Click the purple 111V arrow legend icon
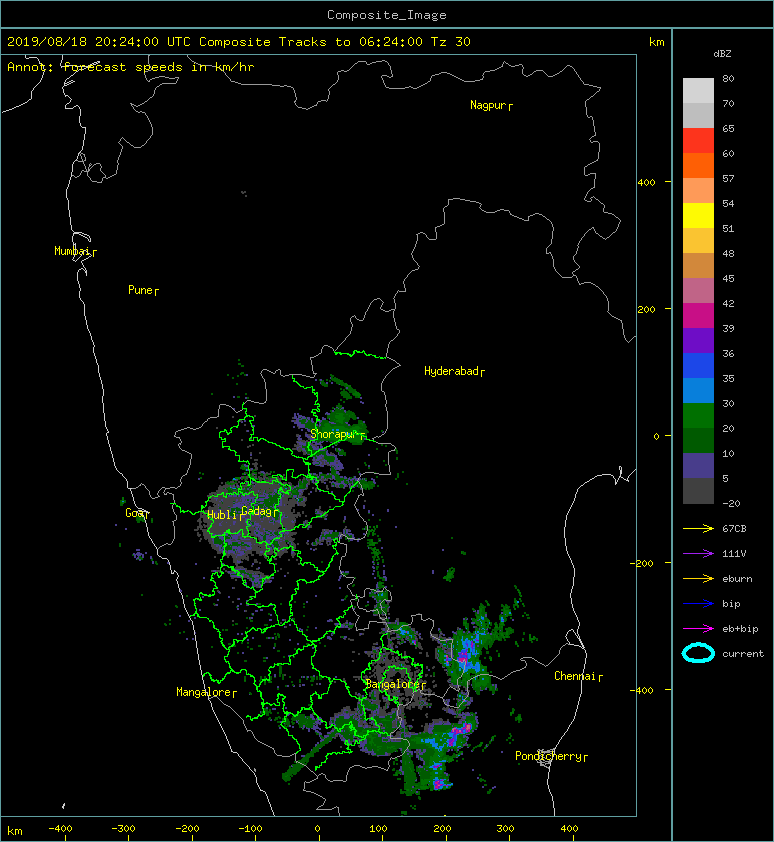This screenshot has height=842, width=774. coord(698,554)
